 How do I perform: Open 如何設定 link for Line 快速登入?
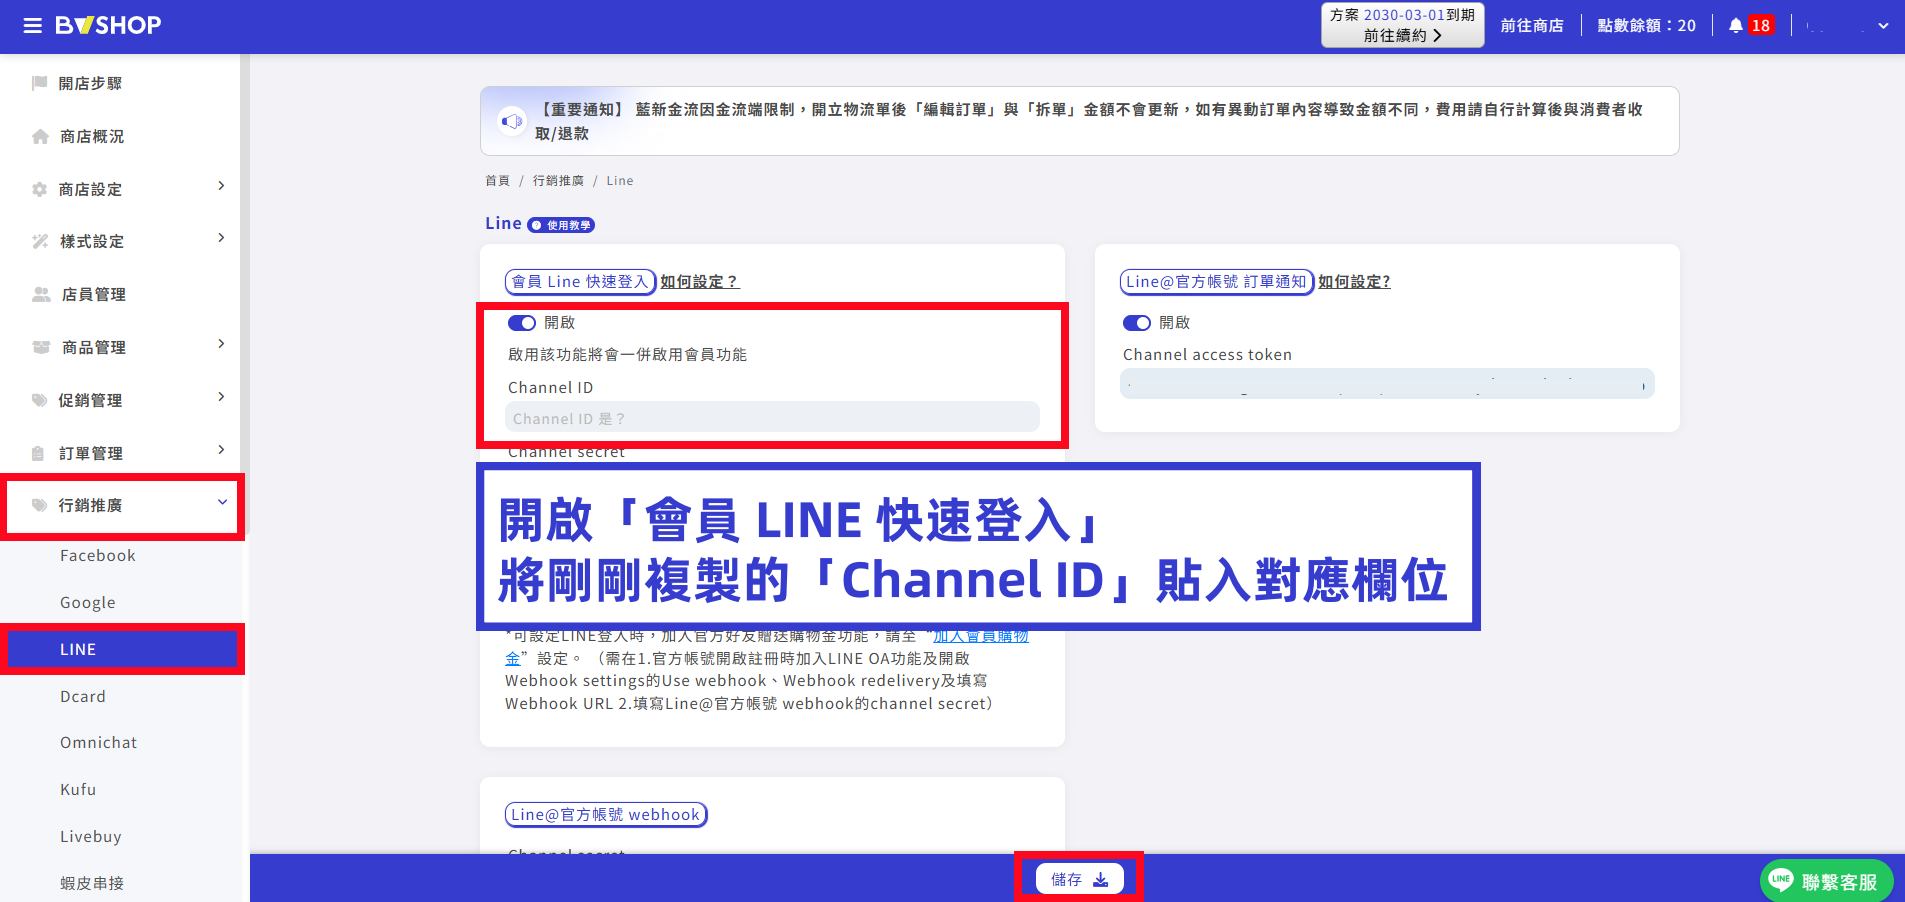[x=699, y=282]
